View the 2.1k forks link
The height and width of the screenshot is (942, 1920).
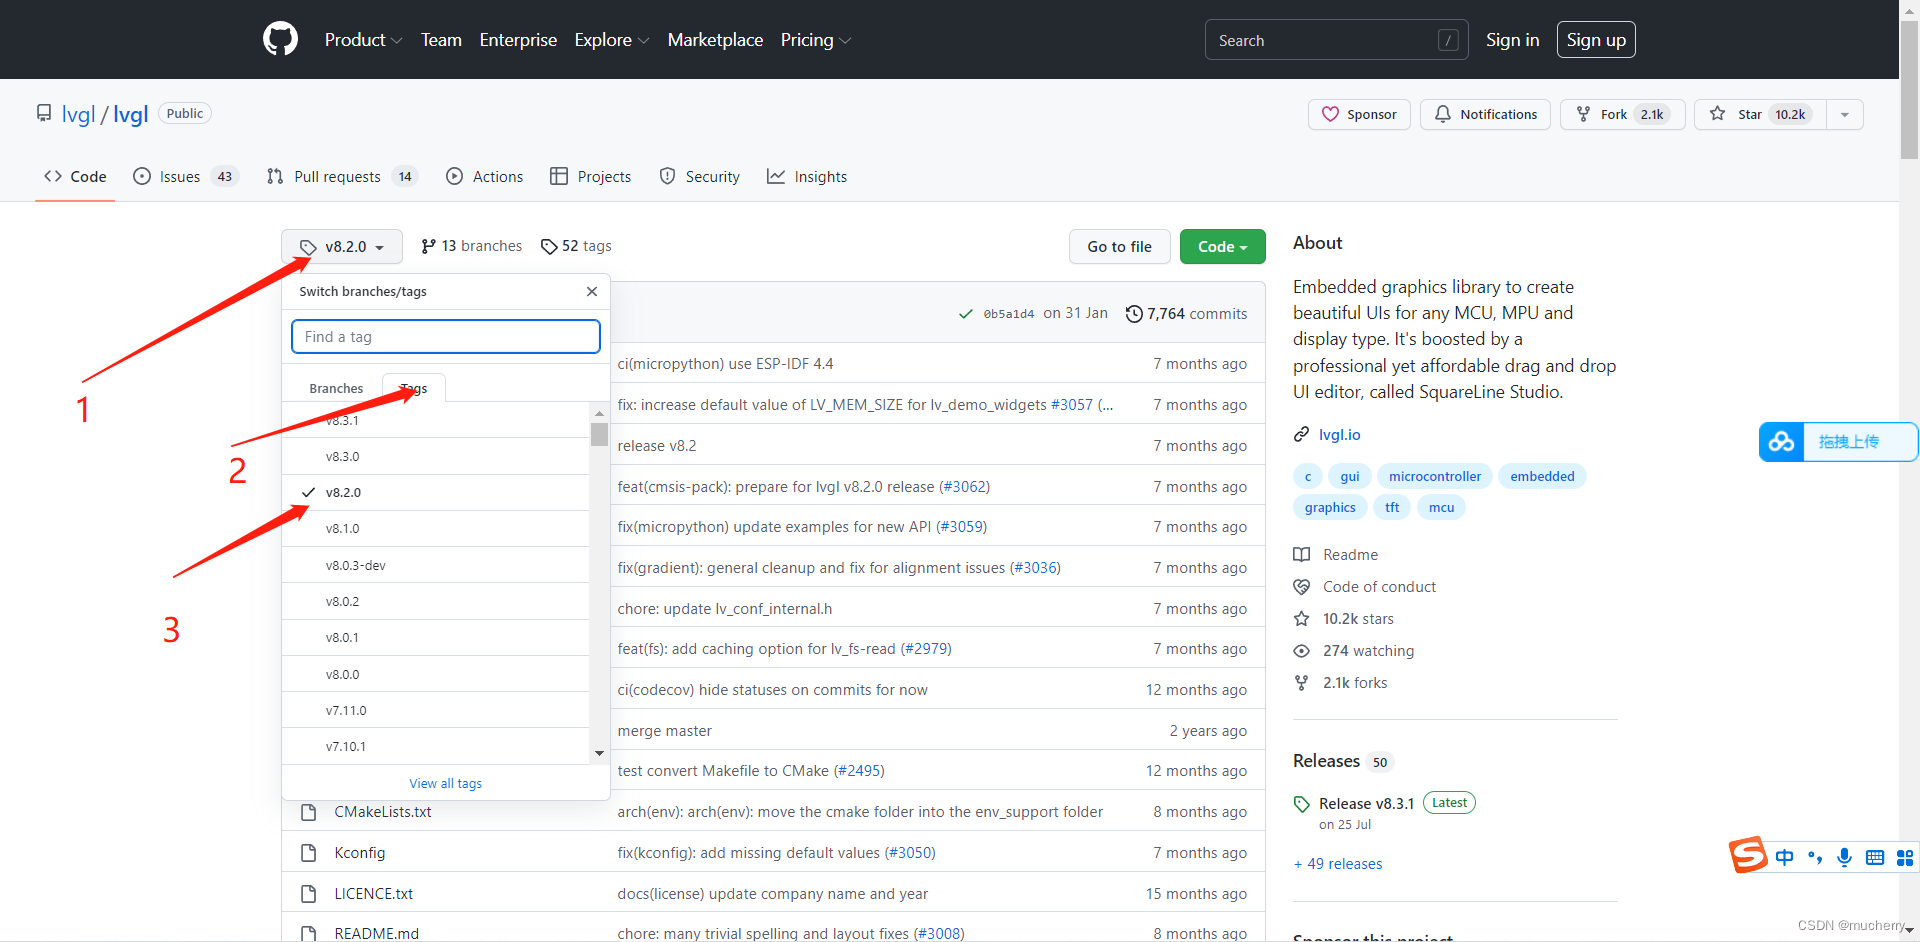point(1341,682)
